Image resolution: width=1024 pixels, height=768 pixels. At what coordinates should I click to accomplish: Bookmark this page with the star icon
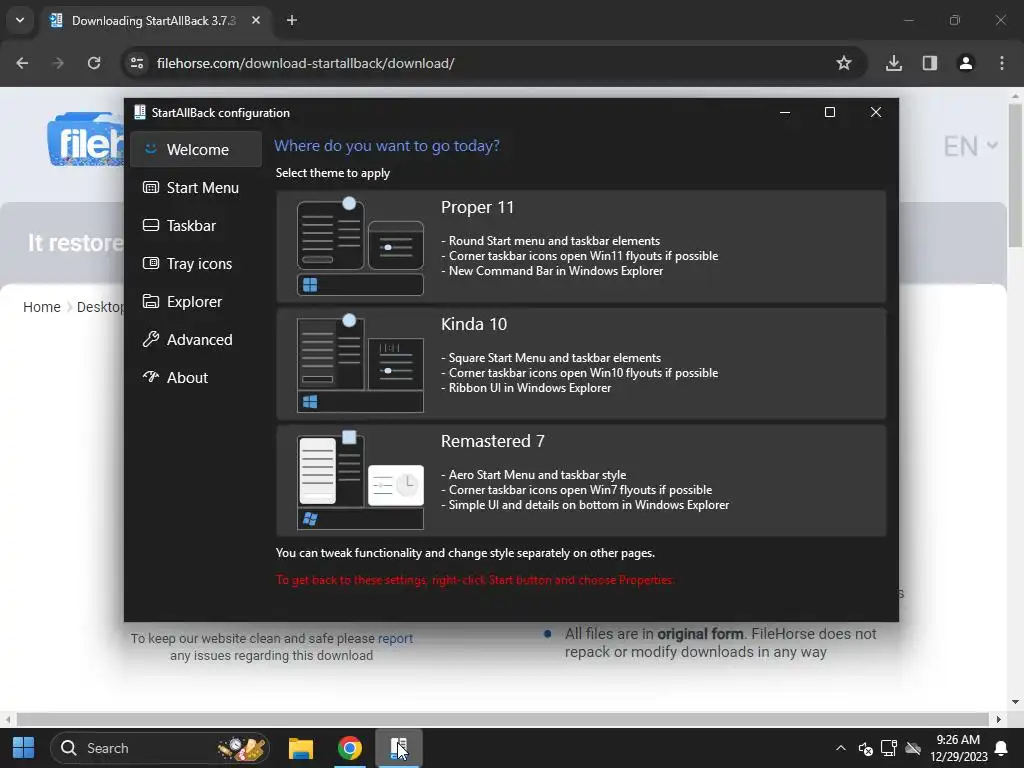click(844, 63)
